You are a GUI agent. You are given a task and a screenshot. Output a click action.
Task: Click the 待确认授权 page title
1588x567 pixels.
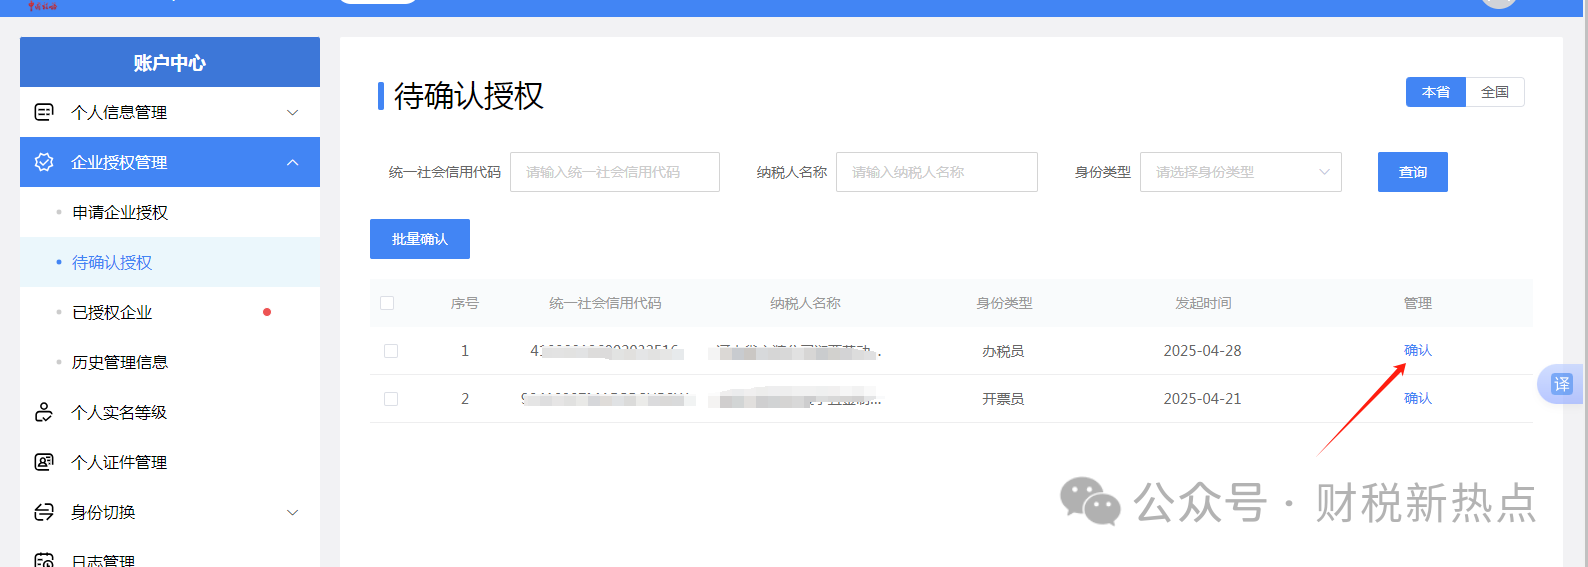tap(469, 96)
